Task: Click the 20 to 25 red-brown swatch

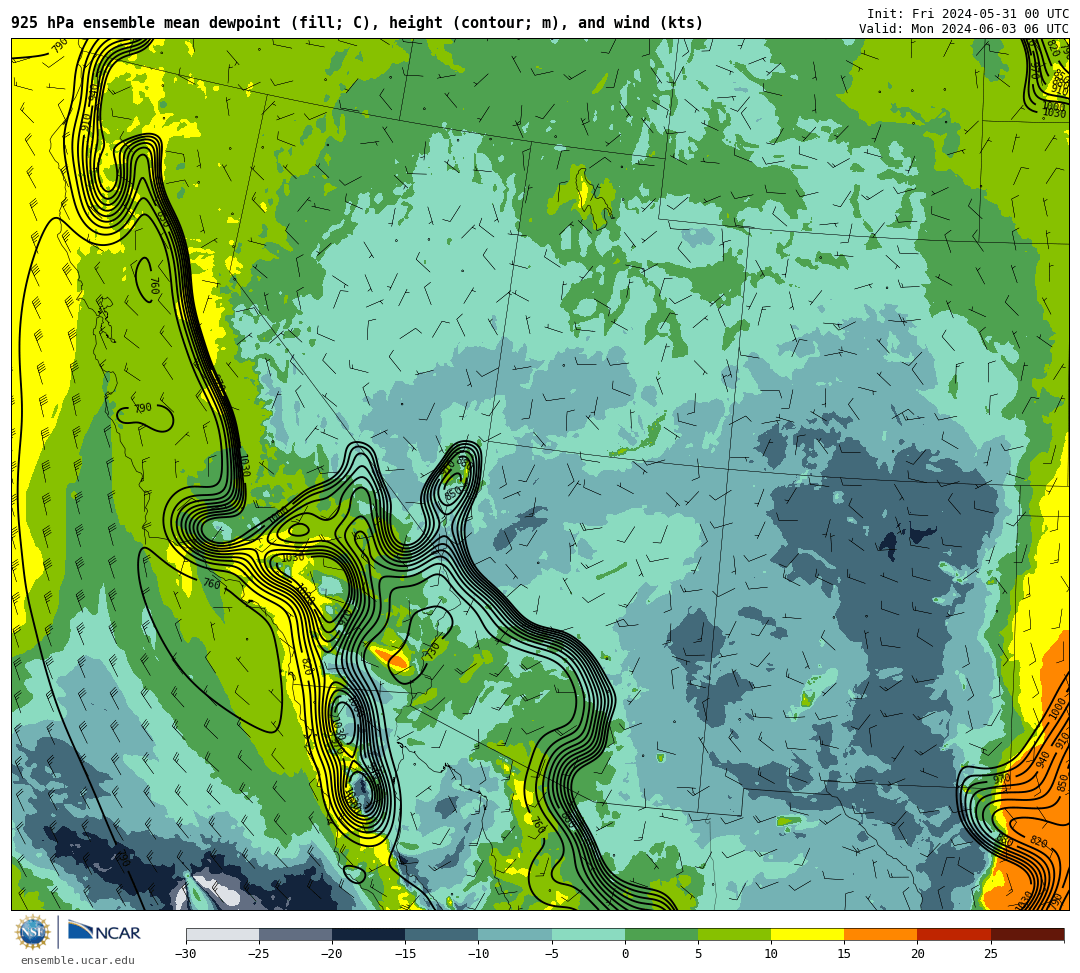Action: click(x=954, y=934)
